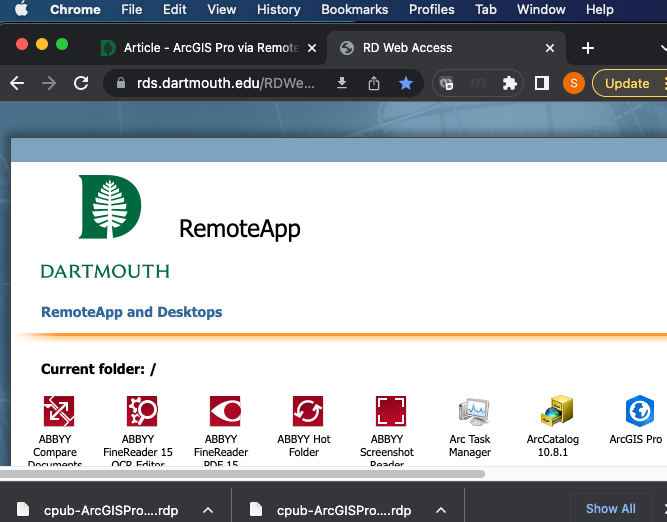Show all downloads
The height and width of the screenshot is (522, 667).
[610, 508]
